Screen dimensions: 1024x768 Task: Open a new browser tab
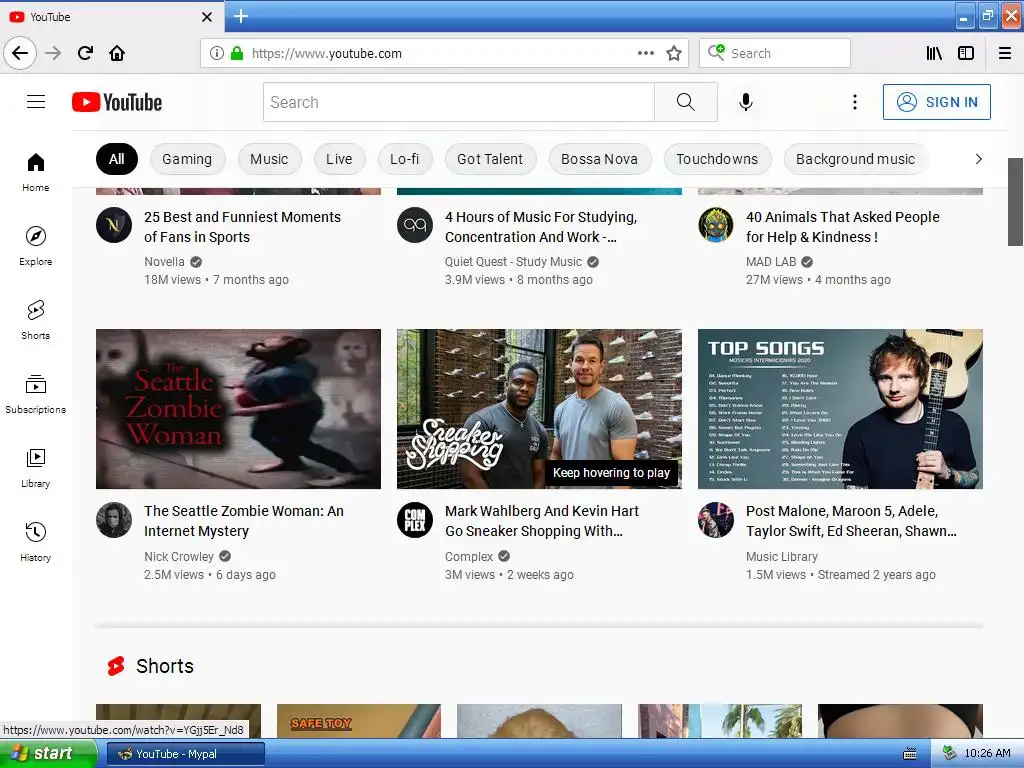click(240, 16)
